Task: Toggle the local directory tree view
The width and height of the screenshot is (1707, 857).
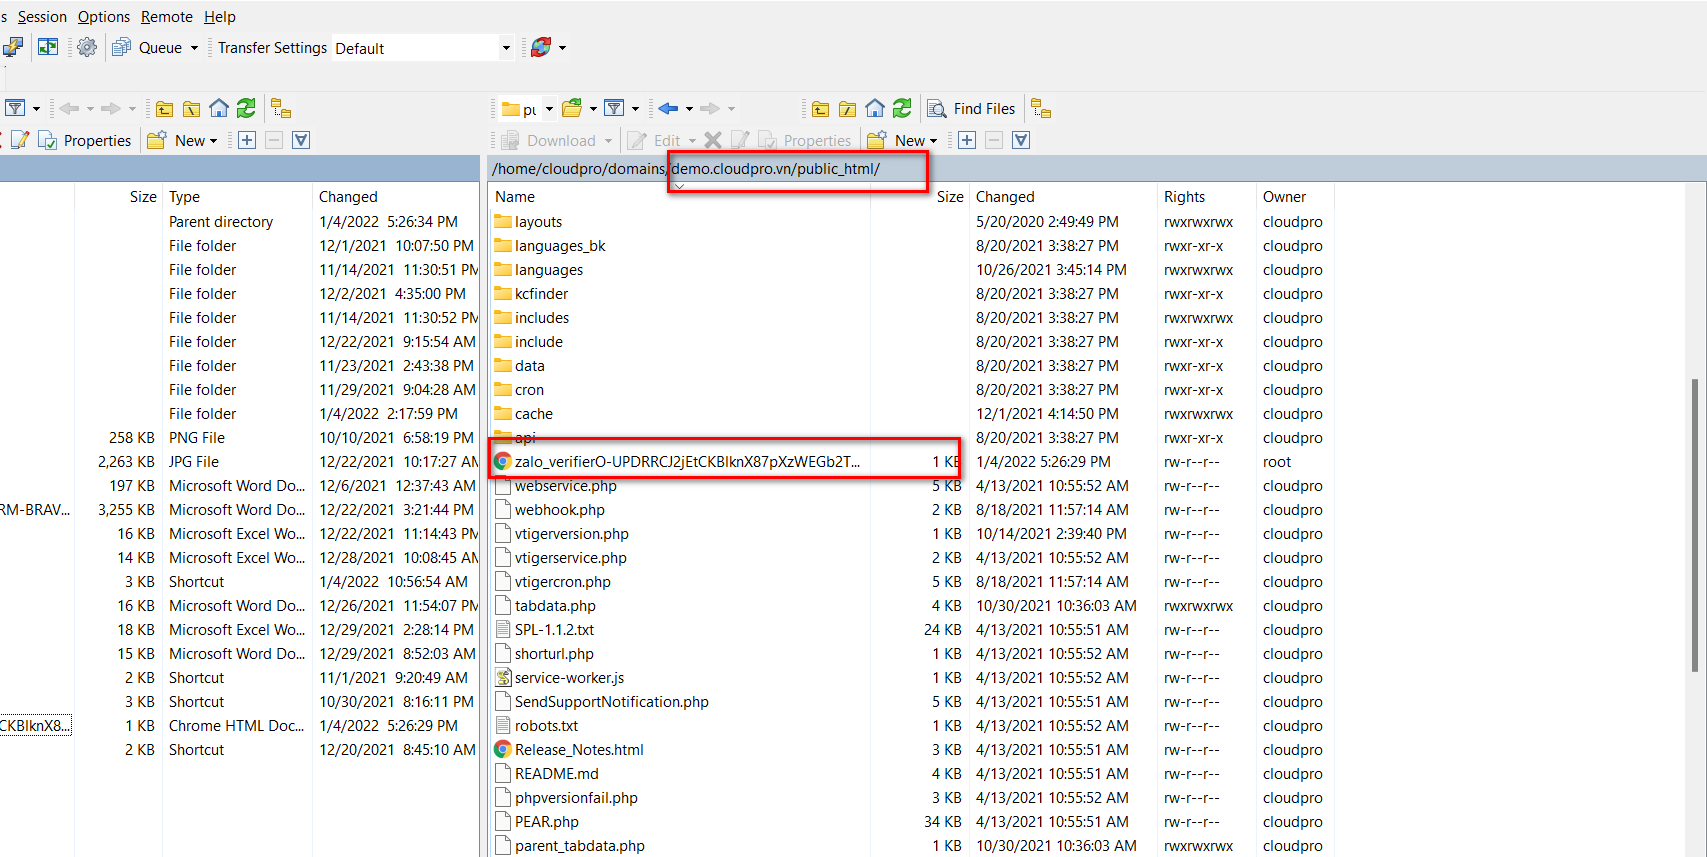Action: [x=281, y=109]
